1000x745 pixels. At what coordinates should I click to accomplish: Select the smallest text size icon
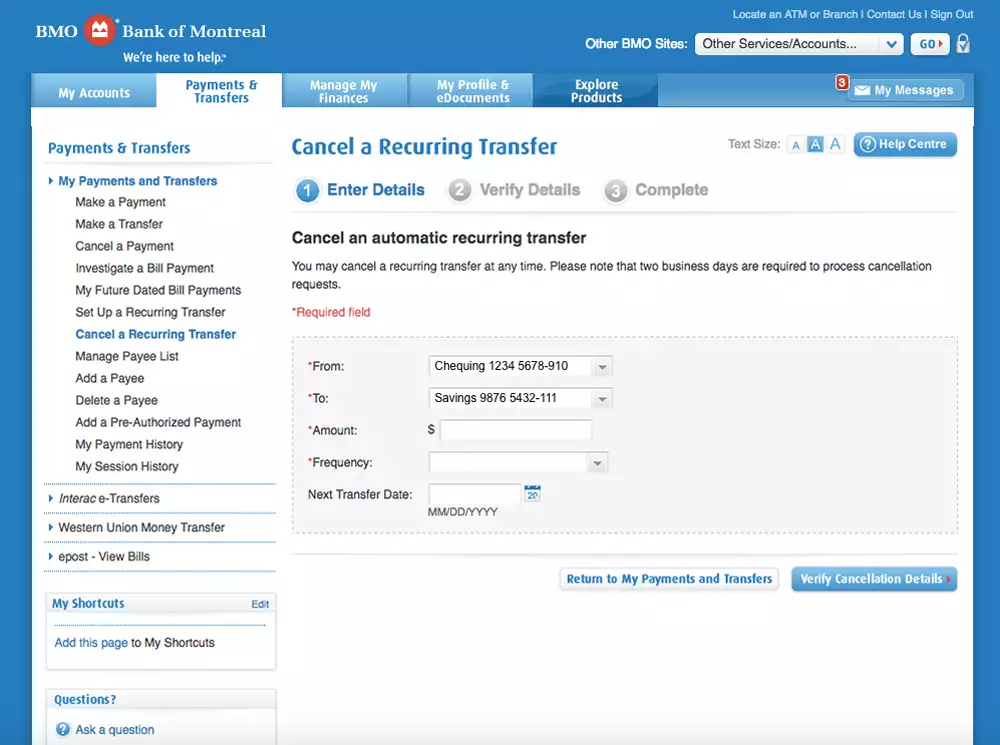click(x=796, y=145)
